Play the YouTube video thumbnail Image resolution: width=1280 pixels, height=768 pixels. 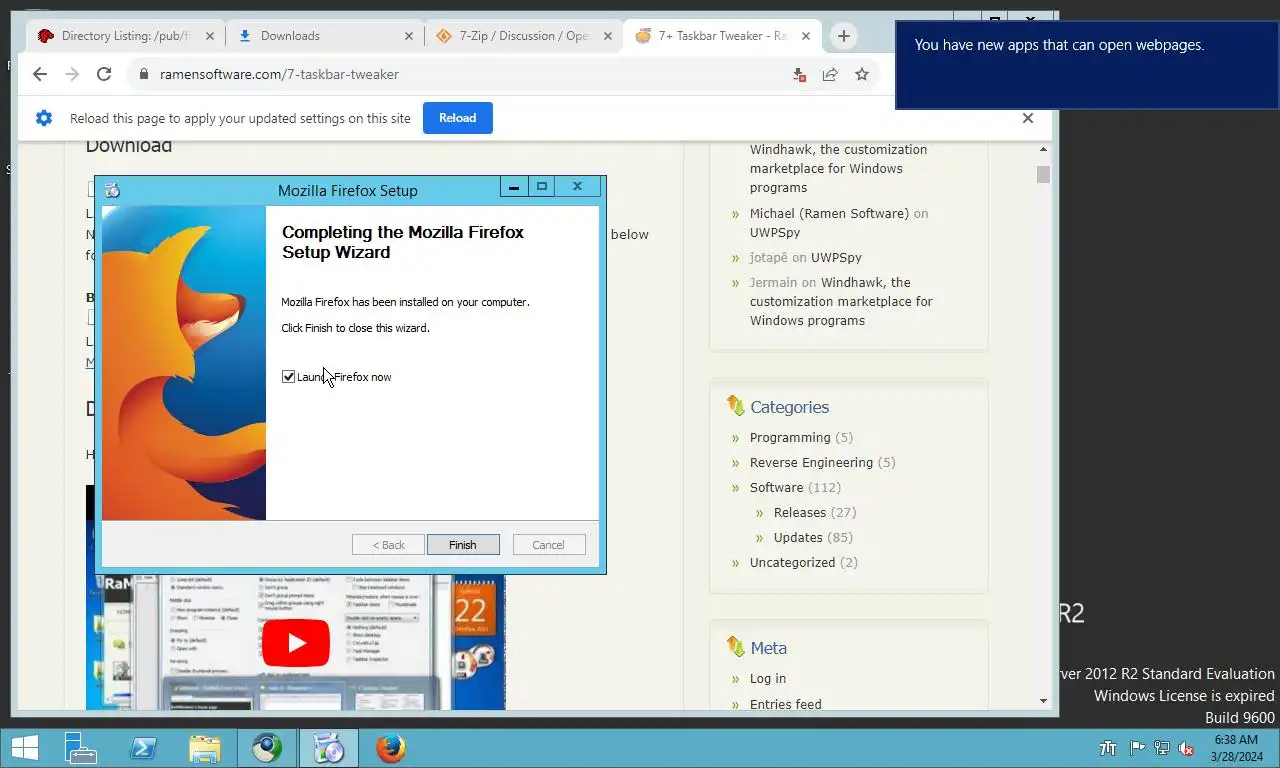296,643
